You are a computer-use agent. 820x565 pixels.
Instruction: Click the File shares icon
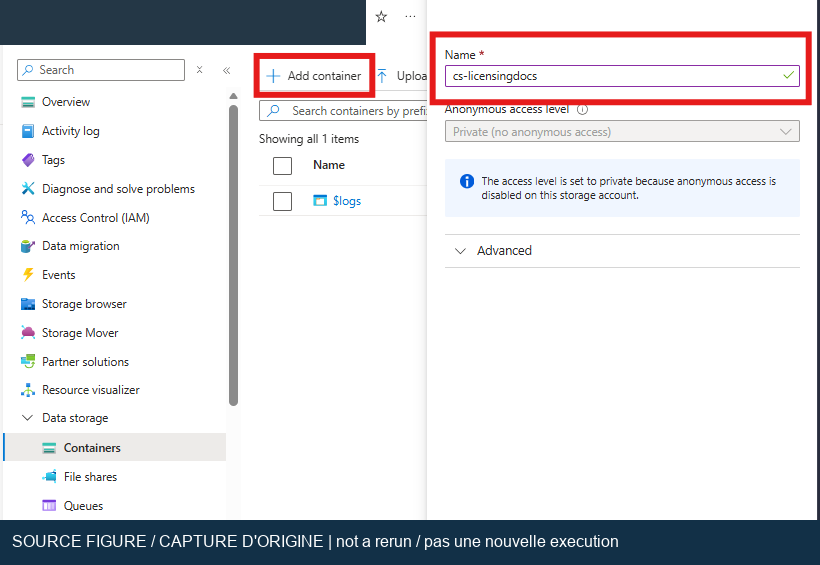(x=49, y=477)
